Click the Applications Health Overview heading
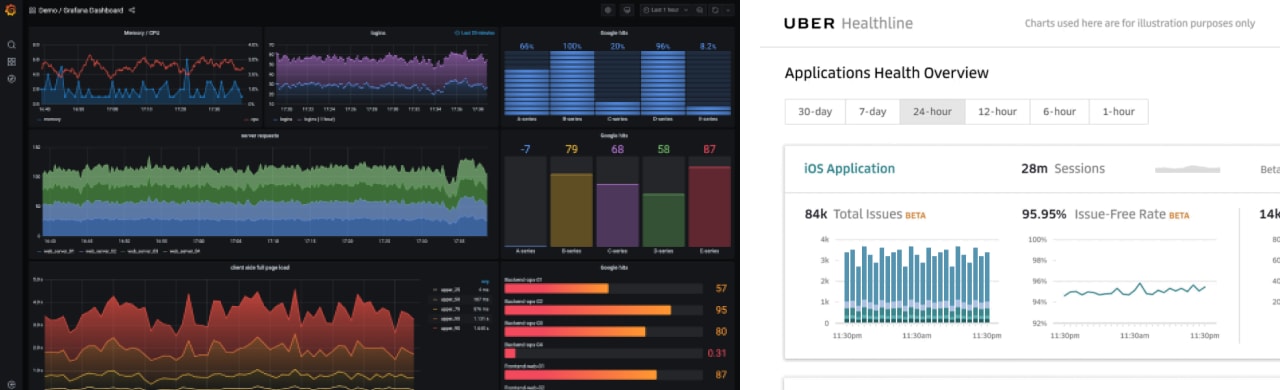The height and width of the screenshot is (390, 1280). (x=886, y=73)
